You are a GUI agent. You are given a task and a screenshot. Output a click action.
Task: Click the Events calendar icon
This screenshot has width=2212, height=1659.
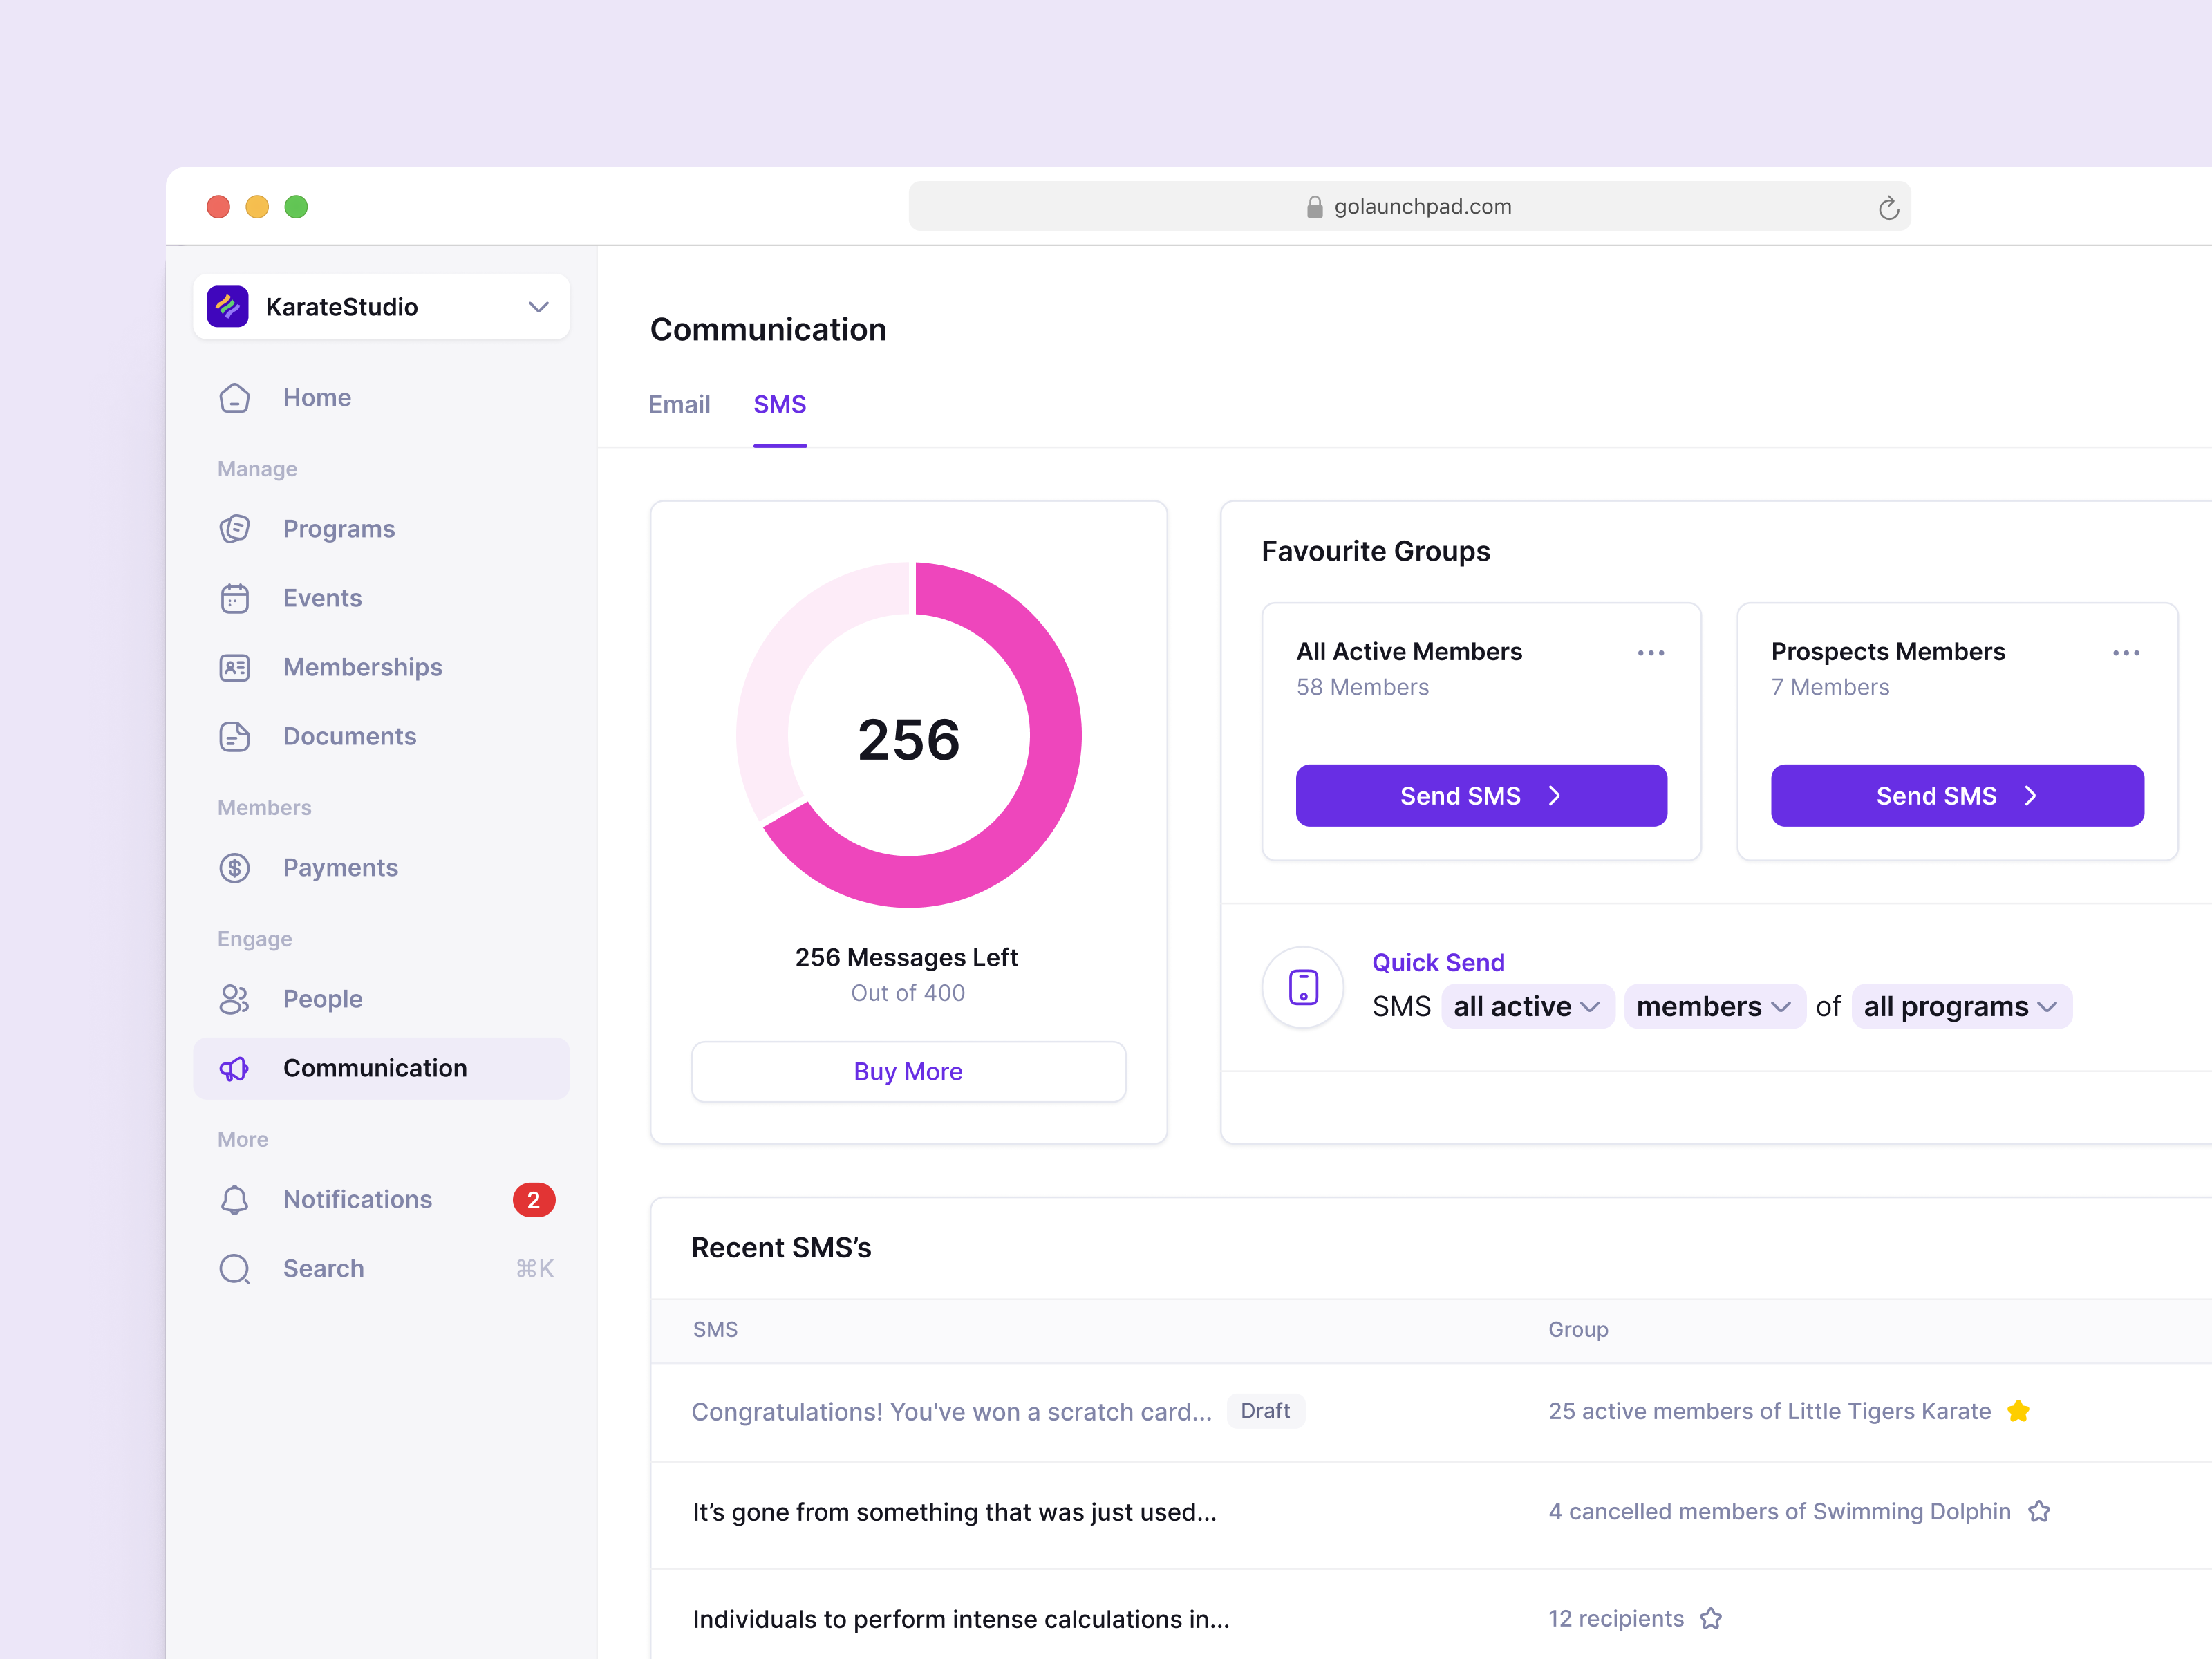pos(234,598)
